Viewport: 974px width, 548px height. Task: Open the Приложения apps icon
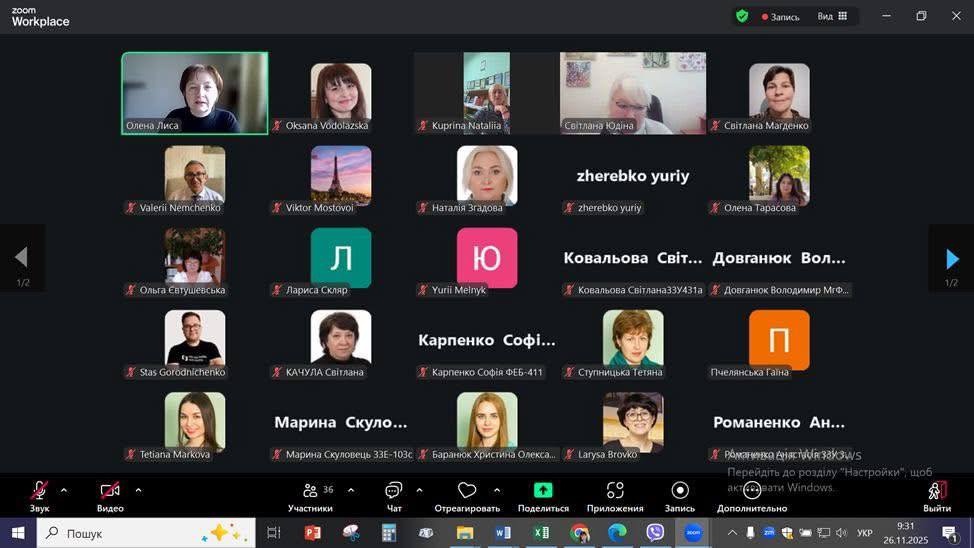[x=615, y=491]
